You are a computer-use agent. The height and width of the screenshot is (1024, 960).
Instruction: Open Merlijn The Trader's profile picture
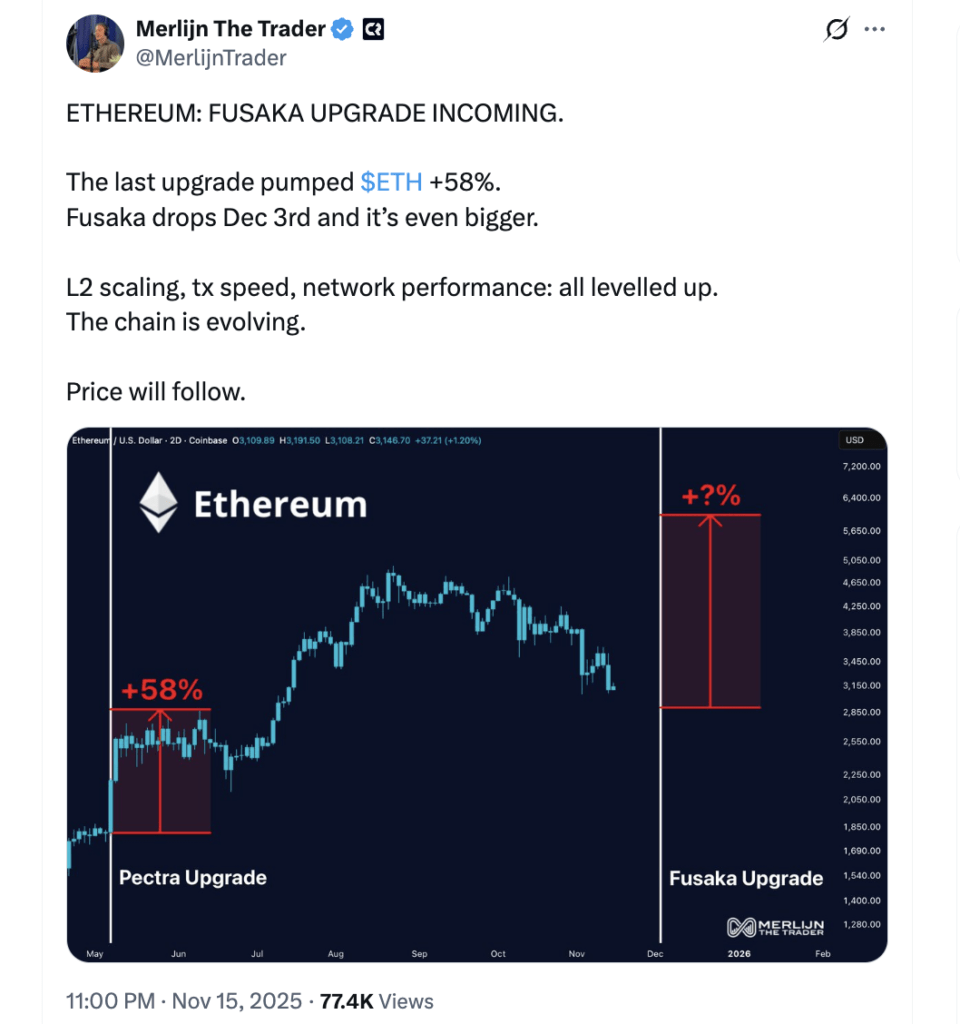[x=95, y=45]
